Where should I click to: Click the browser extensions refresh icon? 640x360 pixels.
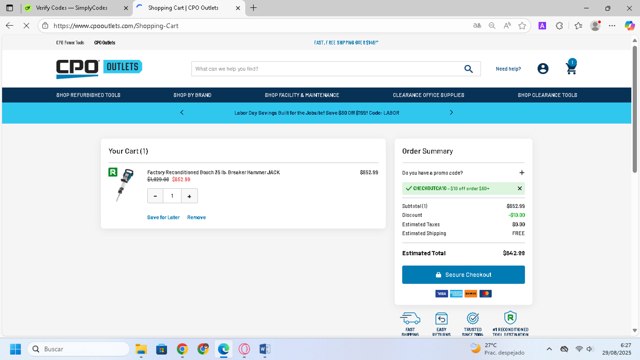click(560, 26)
